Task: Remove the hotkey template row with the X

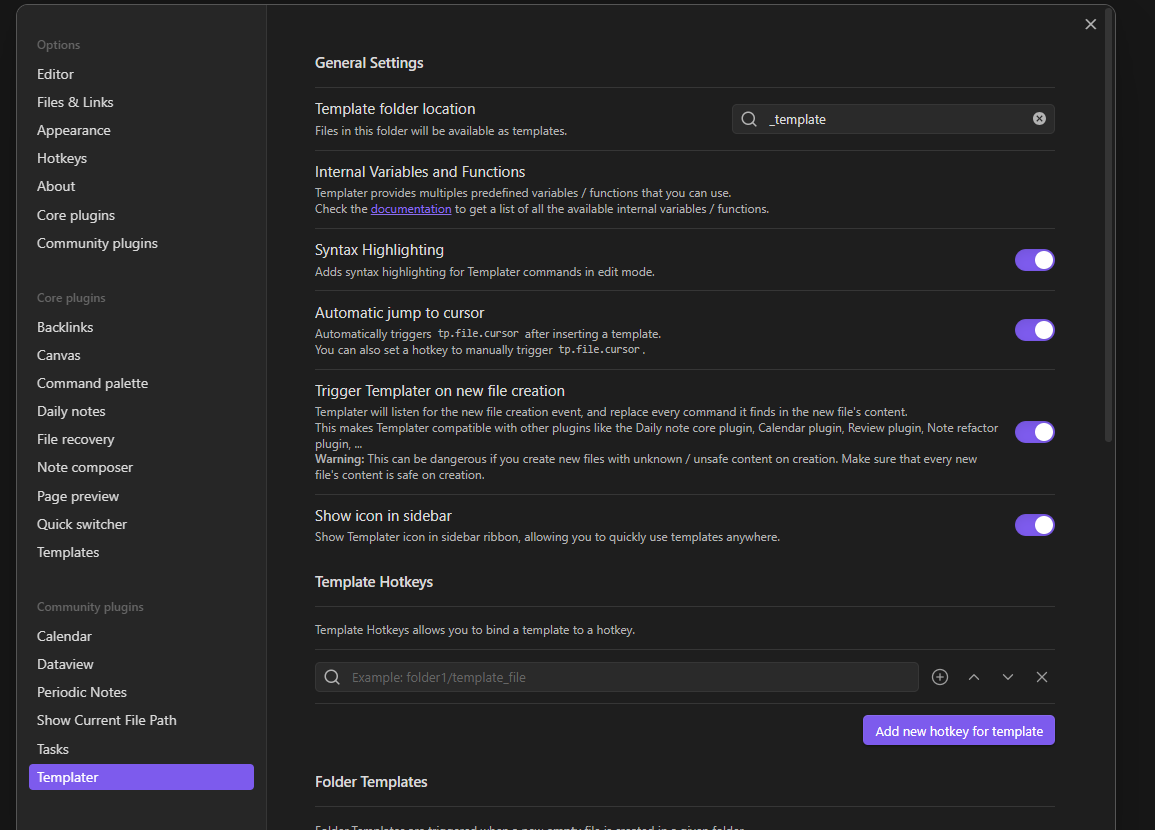Action: coord(1041,677)
